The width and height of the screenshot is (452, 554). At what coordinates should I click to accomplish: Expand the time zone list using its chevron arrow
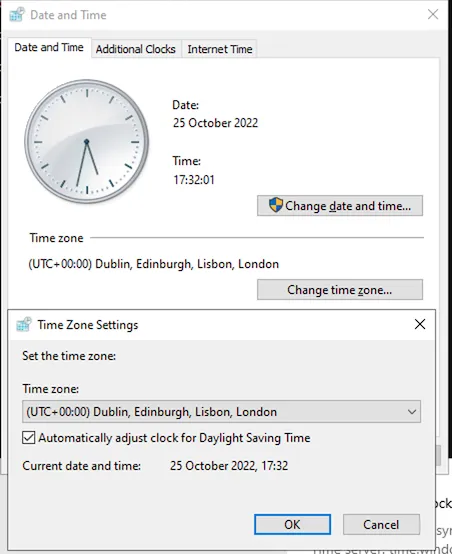pos(411,412)
